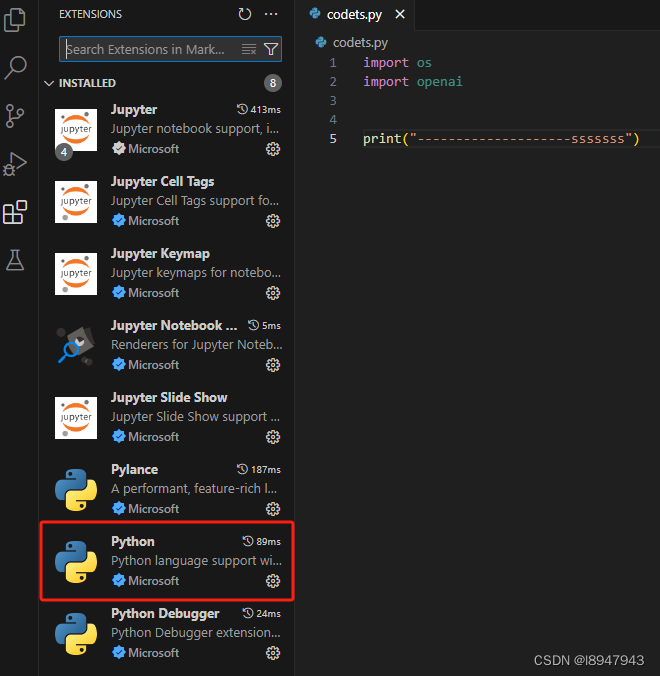Click the Jupyter Keymap logo
The height and width of the screenshot is (676, 660).
tap(76, 274)
